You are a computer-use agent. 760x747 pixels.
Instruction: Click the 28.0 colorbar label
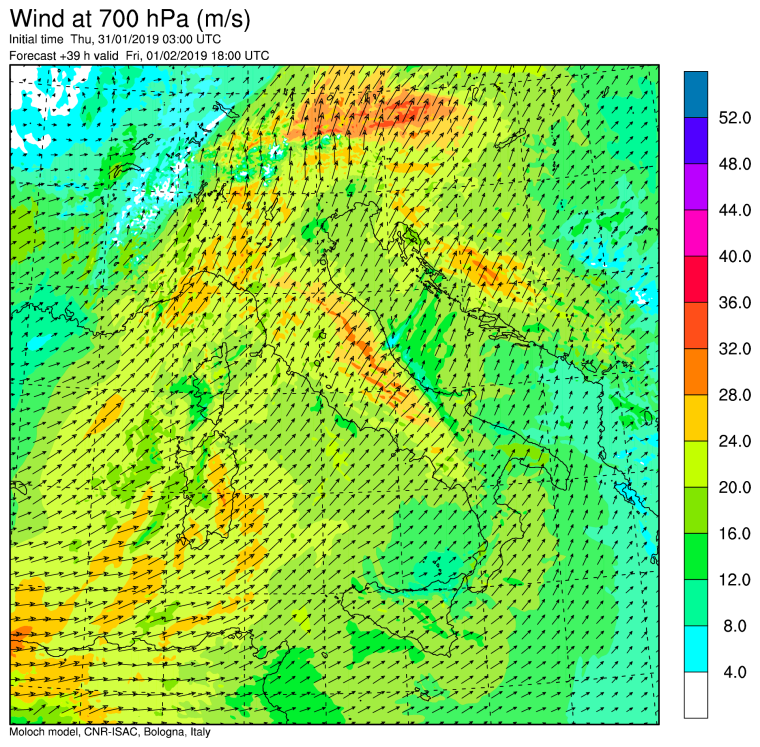point(735,395)
